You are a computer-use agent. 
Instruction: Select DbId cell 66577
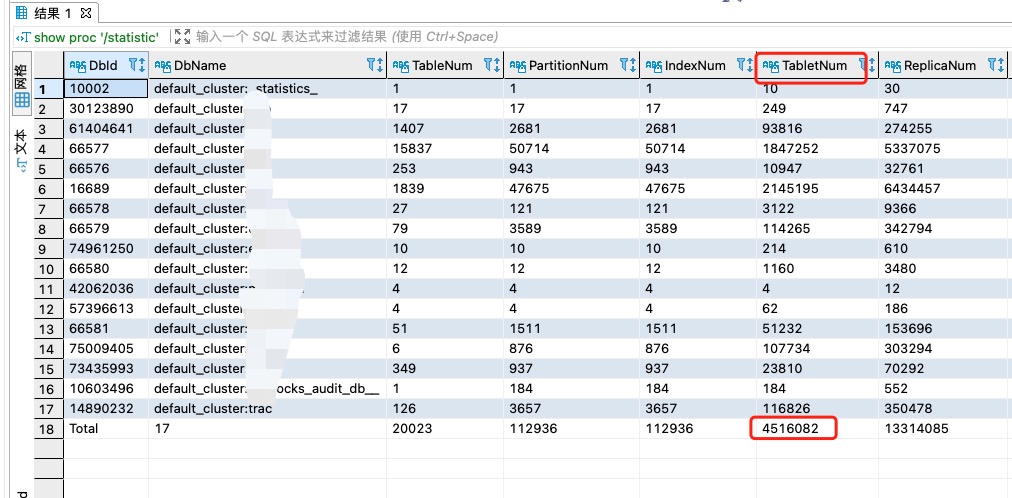[106, 148]
